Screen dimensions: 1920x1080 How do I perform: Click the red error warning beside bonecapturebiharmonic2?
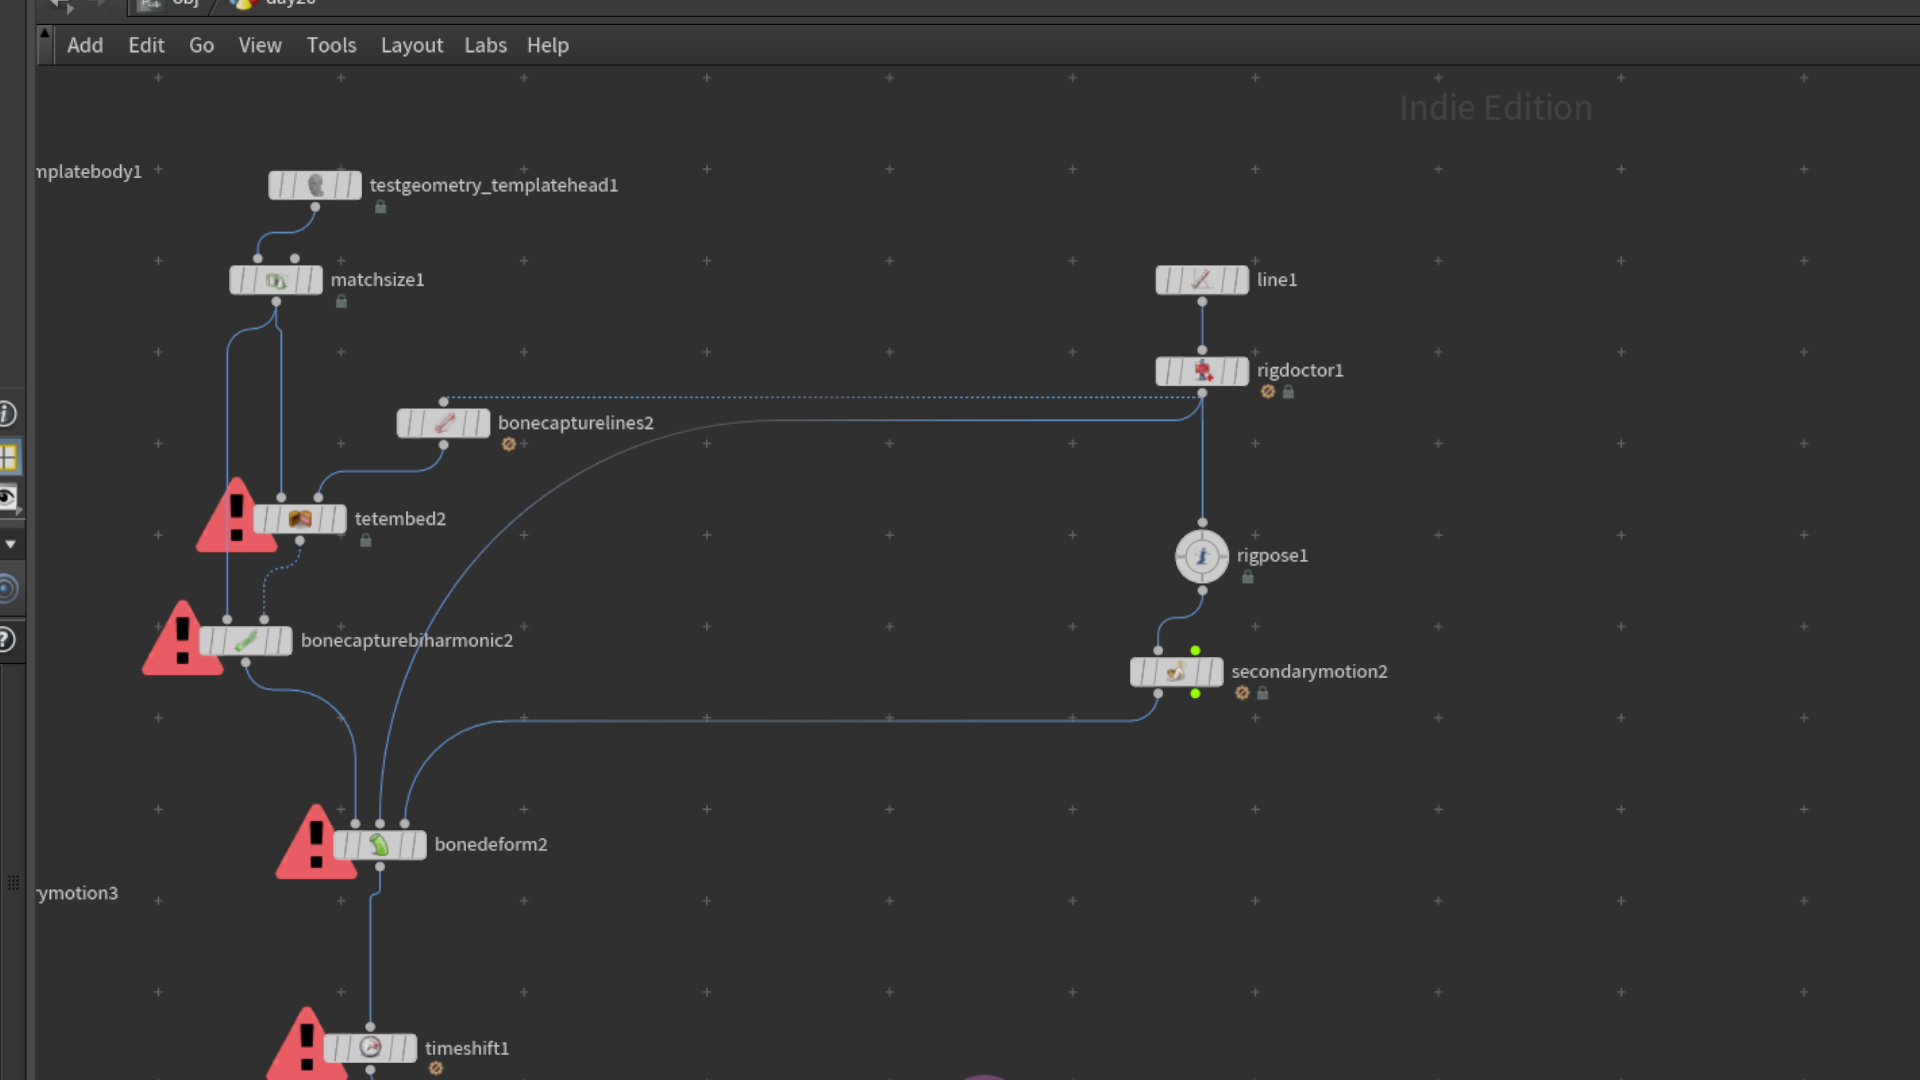182,640
